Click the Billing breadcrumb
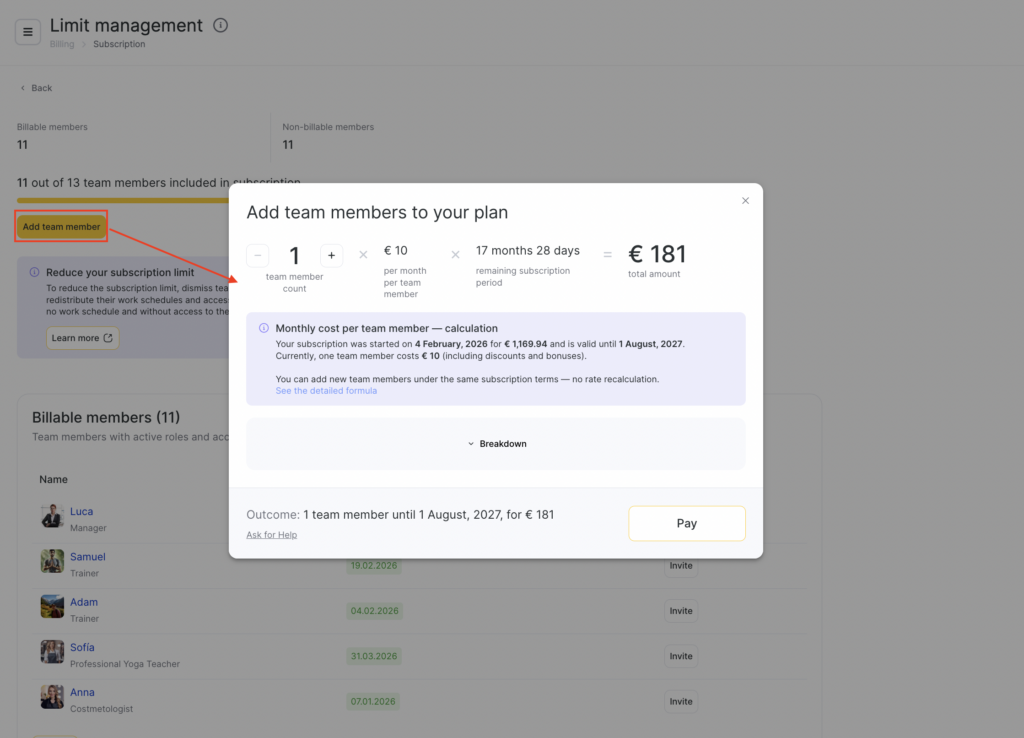The image size is (1024, 738). point(62,44)
